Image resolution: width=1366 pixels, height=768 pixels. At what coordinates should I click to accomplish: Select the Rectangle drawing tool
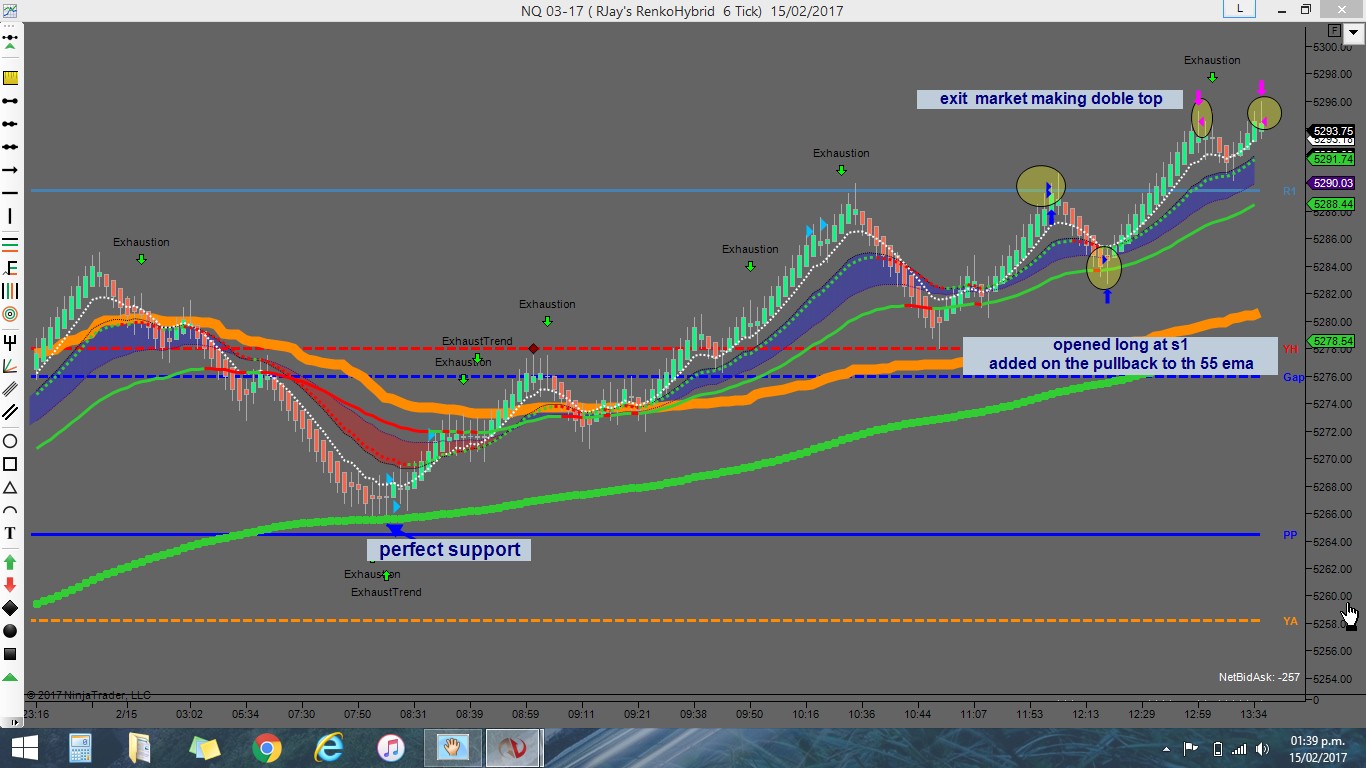[x=10, y=464]
